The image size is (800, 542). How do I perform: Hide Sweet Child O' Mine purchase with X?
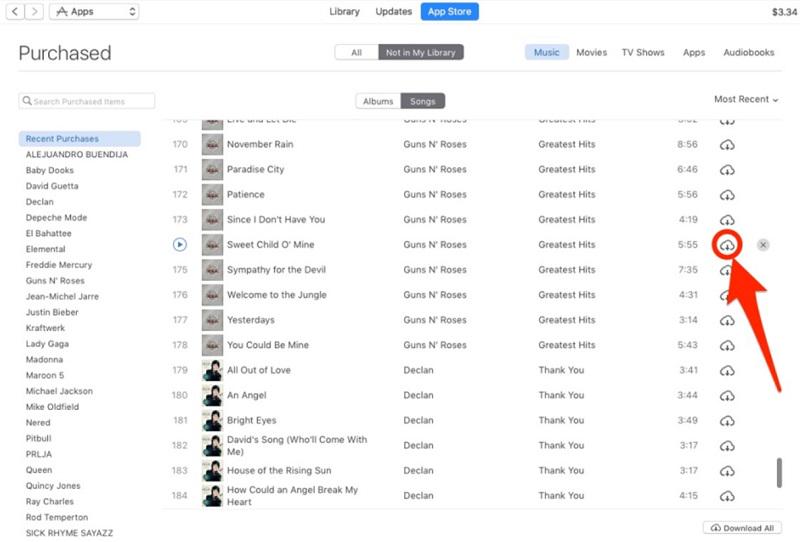(763, 245)
